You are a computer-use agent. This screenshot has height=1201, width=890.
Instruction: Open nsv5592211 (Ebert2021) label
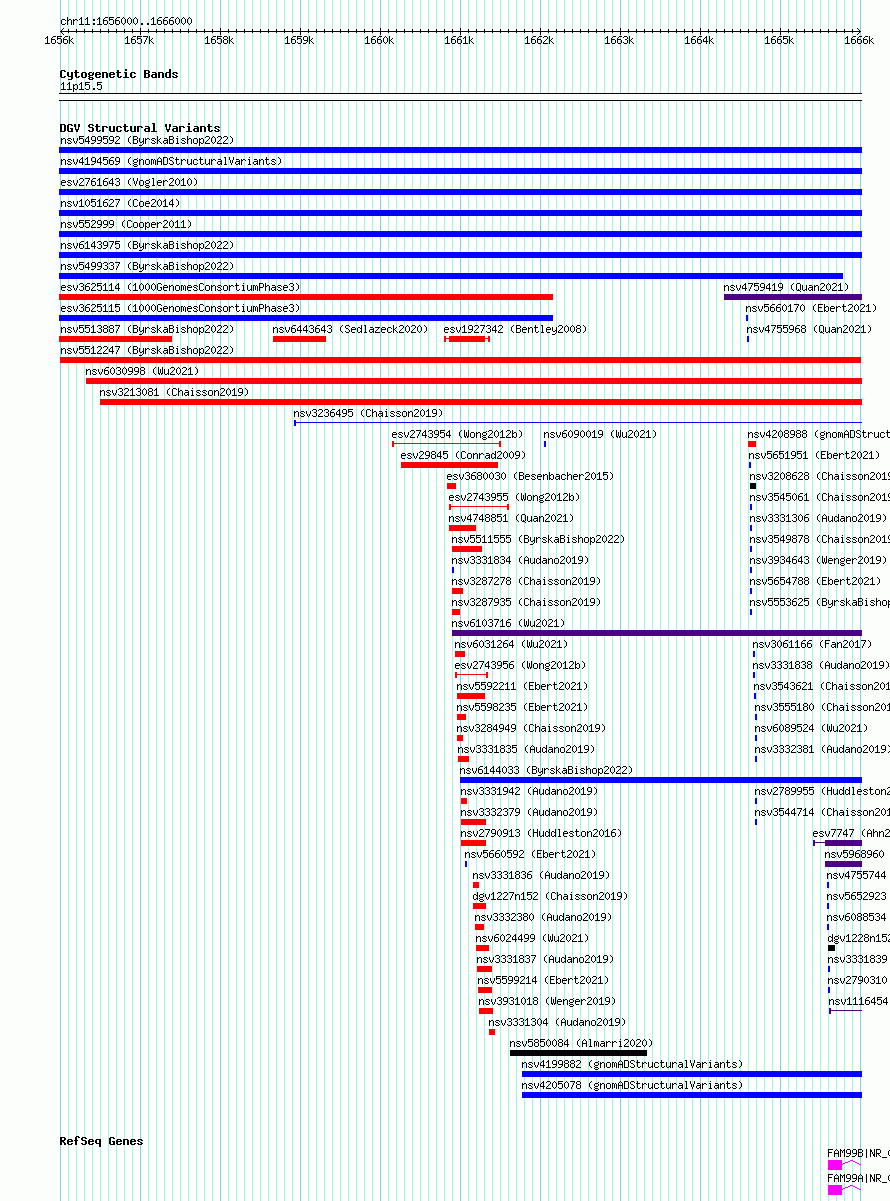point(522,687)
